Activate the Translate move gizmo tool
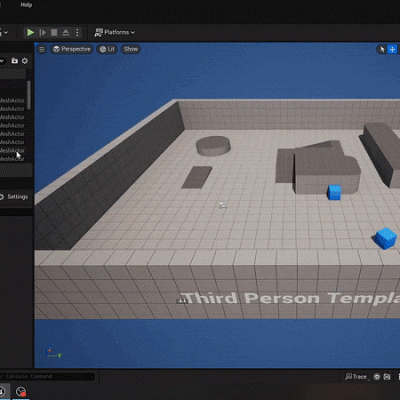This screenshot has height=400, width=400. 392,49
